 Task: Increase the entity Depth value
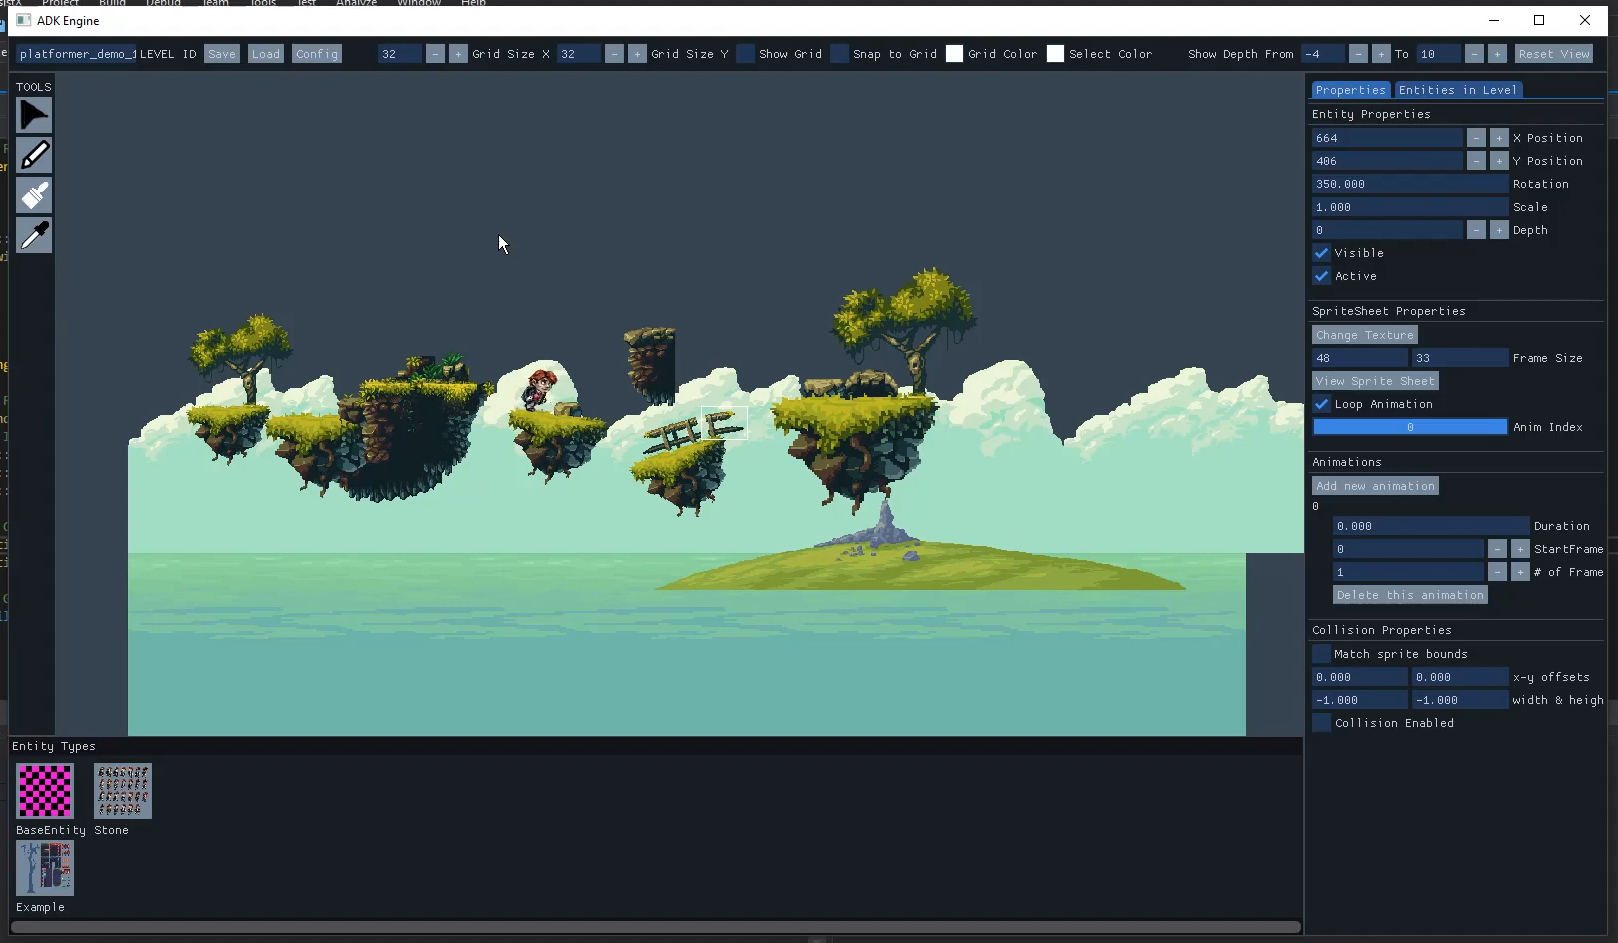coord(1499,230)
